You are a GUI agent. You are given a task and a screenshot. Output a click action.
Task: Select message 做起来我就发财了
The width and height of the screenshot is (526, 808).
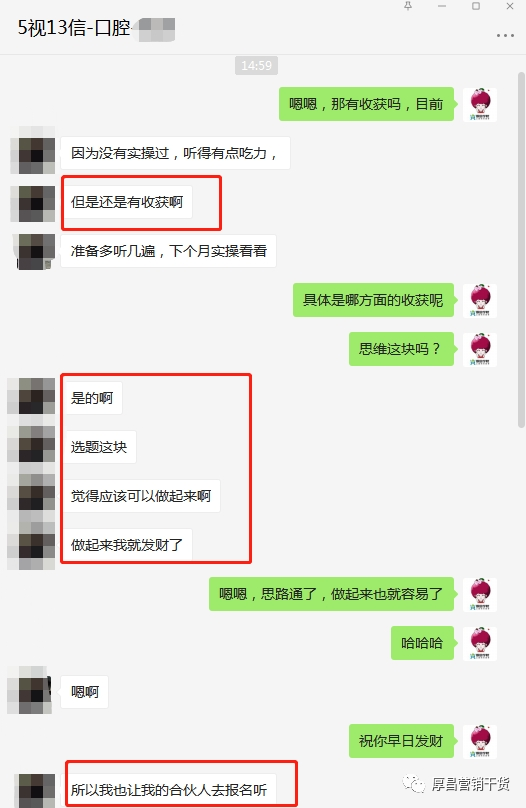pyautogui.click(x=127, y=545)
